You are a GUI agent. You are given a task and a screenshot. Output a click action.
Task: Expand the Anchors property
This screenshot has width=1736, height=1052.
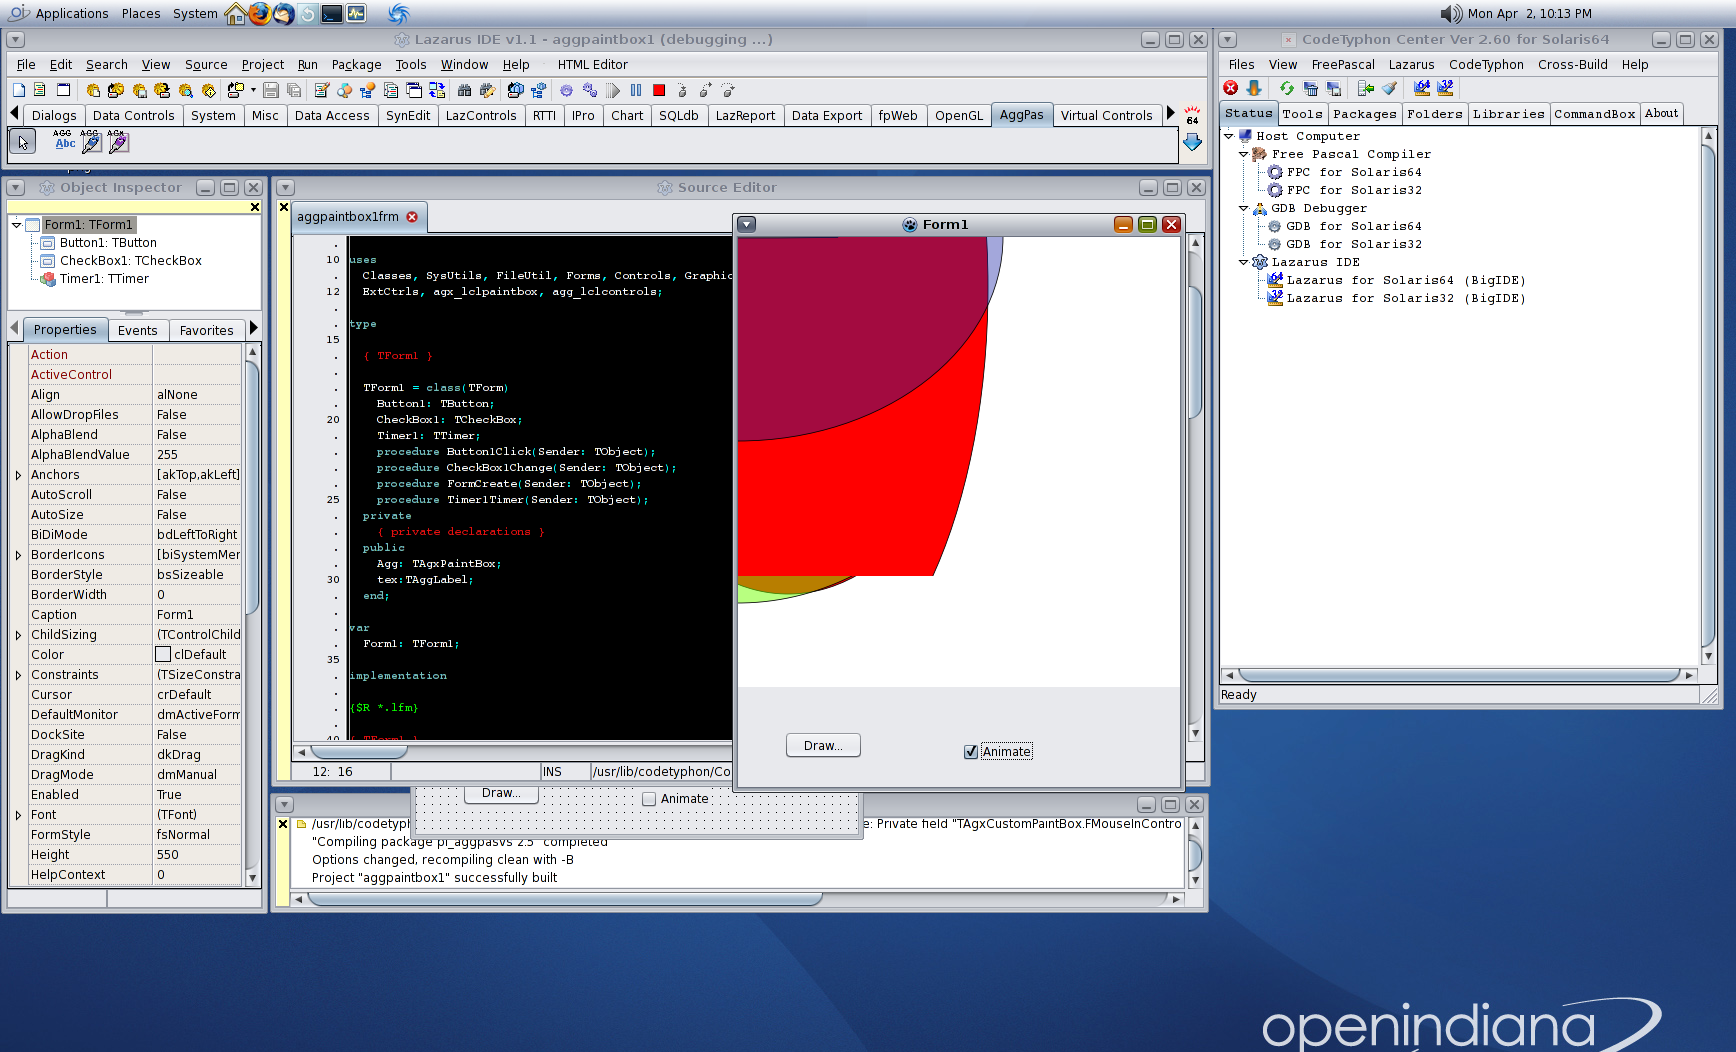pyautogui.click(x=18, y=475)
